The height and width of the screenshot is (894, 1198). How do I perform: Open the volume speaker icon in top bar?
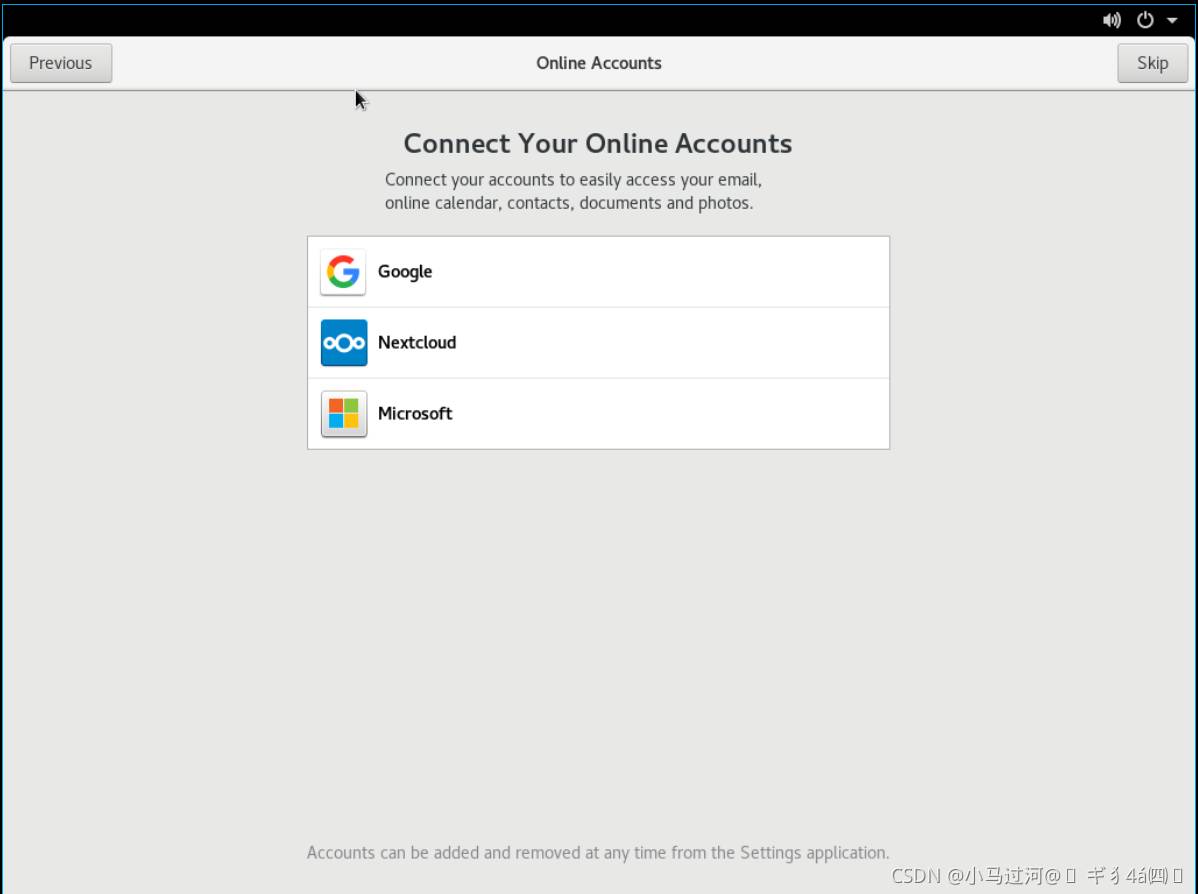click(x=1112, y=20)
